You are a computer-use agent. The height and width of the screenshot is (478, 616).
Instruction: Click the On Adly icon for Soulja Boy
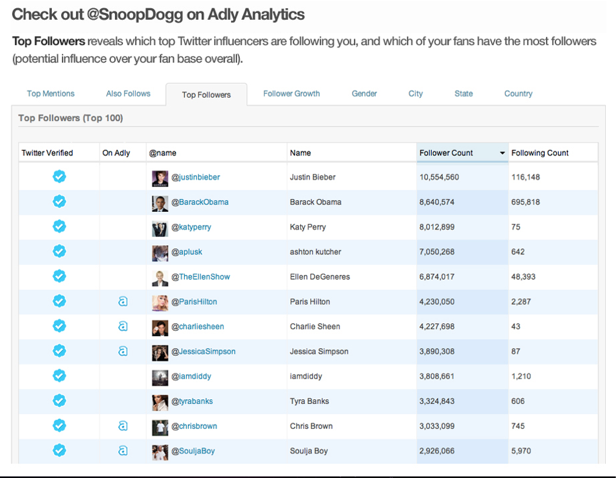123,450
